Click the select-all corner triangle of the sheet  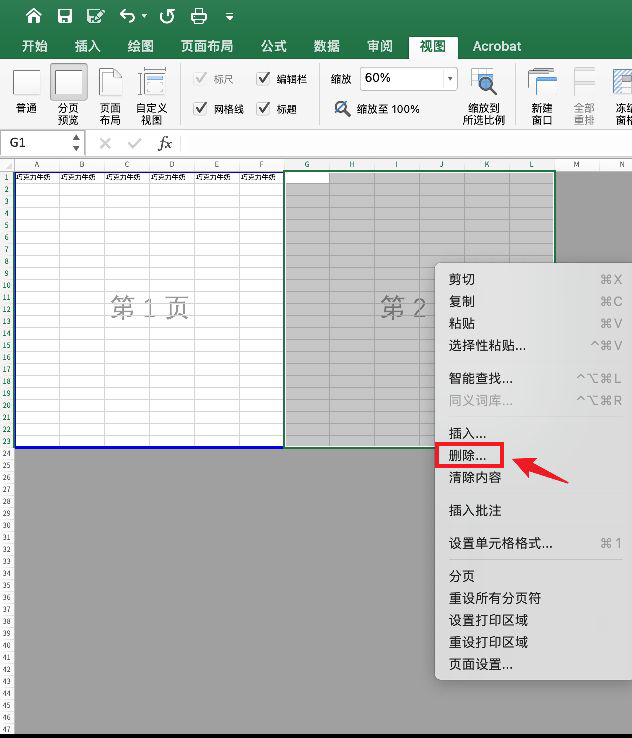click(7, 164)
